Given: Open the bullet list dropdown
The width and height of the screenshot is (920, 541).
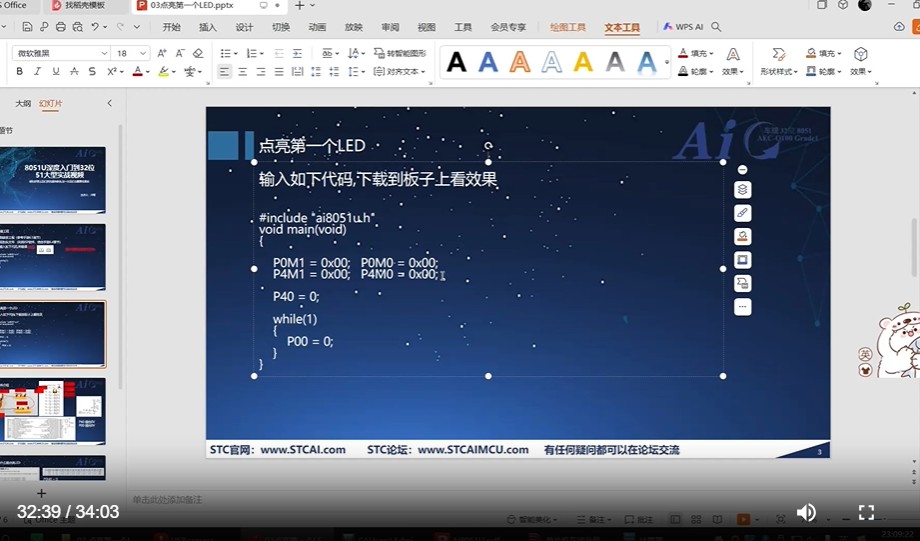Looking at the screenshot, I should click(x=235, y=53).
